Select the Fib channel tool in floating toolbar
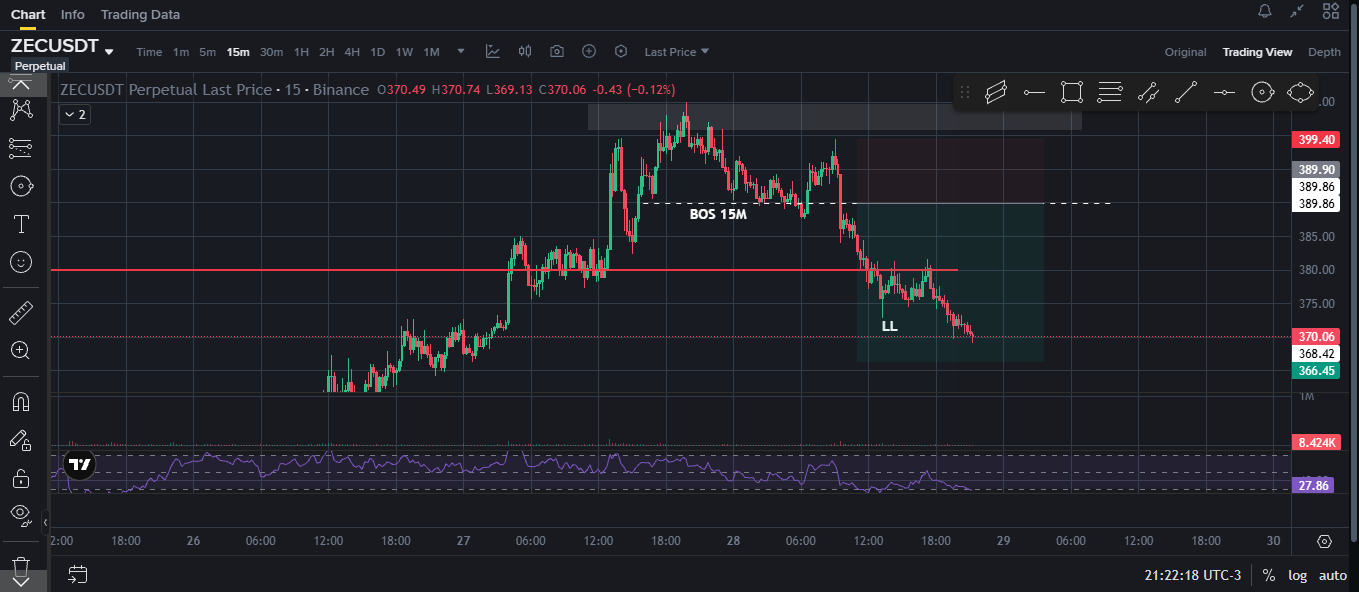The height and width of the screenshot is (592, 1359). (x=1148, y=93)
